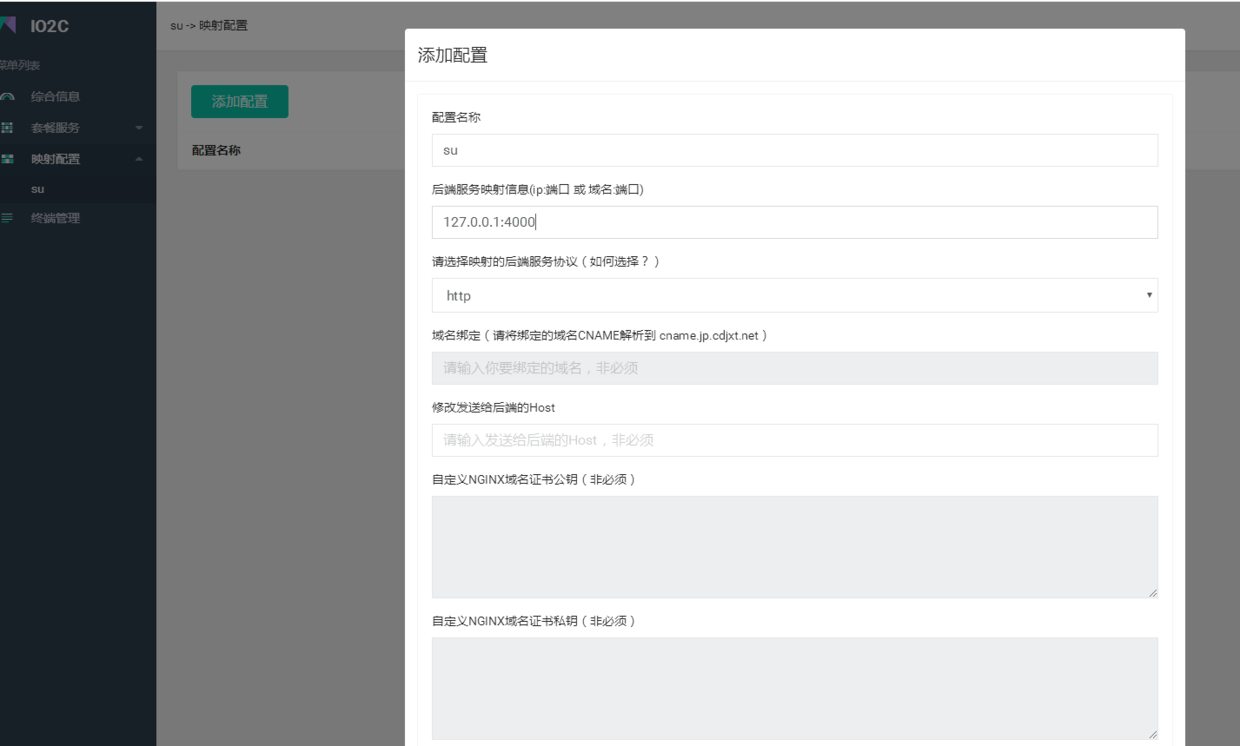The width and height of the screenshot is (1240, 746).
Task: Grab the 证书私钥 textarea resize handle
Action: click(1152, 733)
